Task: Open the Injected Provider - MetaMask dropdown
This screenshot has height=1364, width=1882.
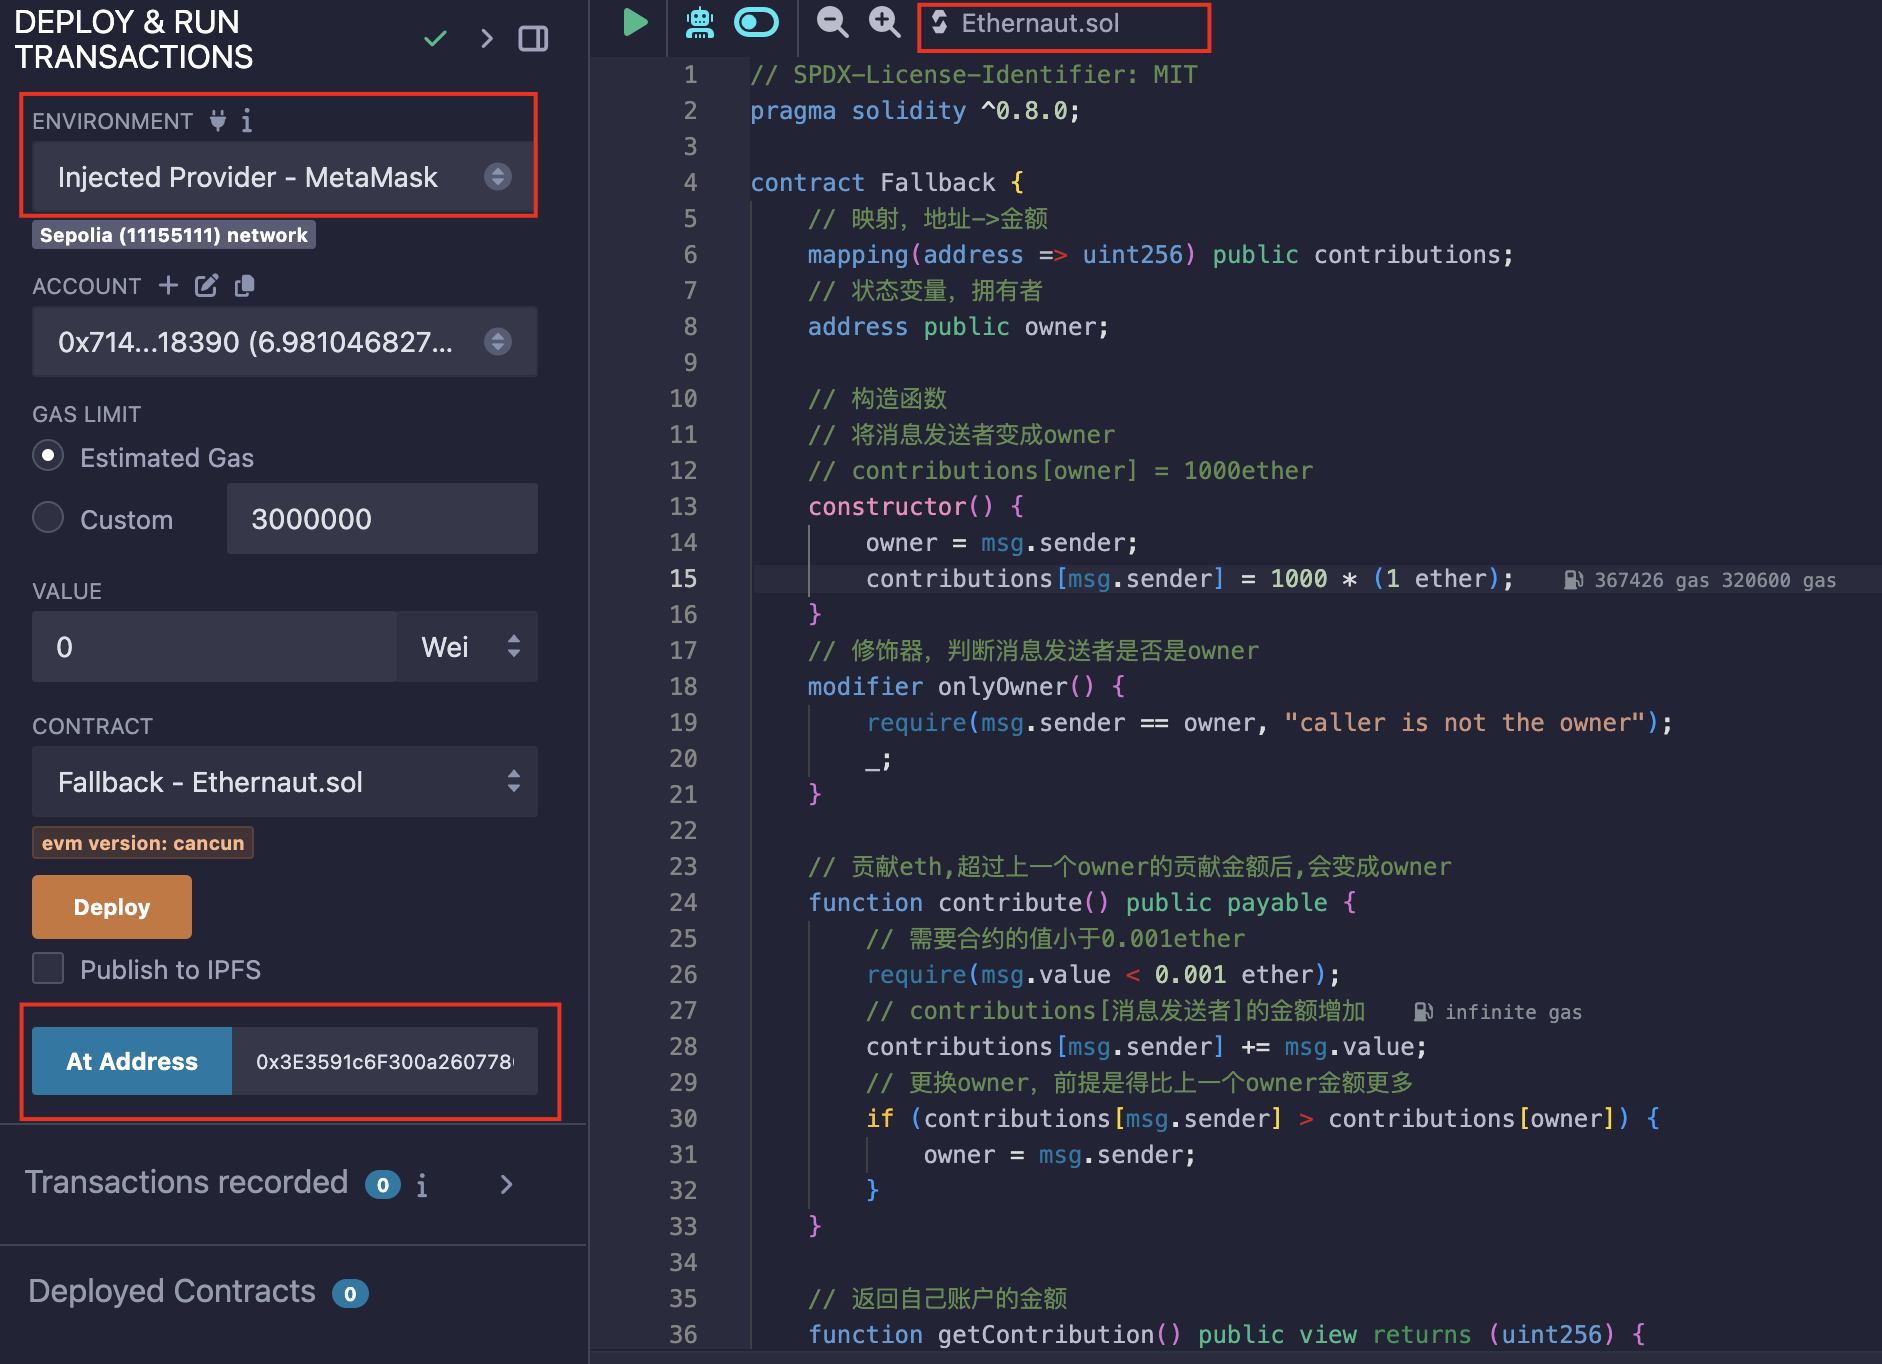Action: point(285,177)
